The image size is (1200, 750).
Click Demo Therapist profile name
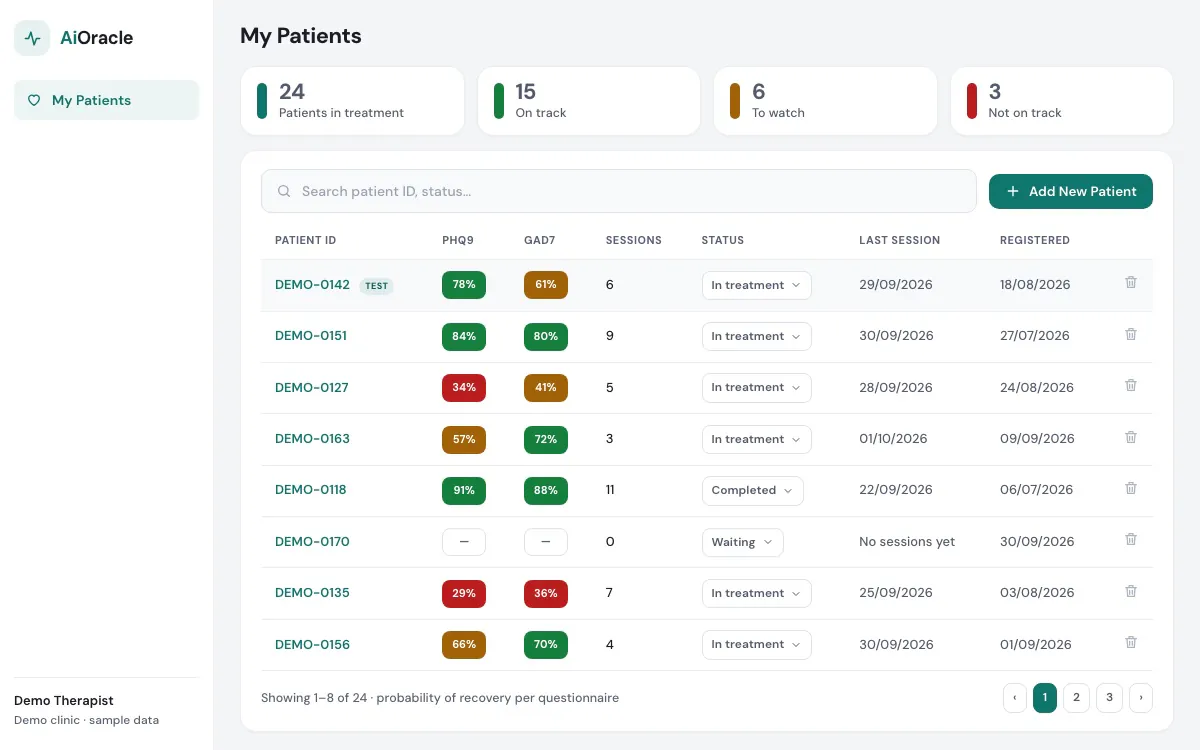coord(64,701)
